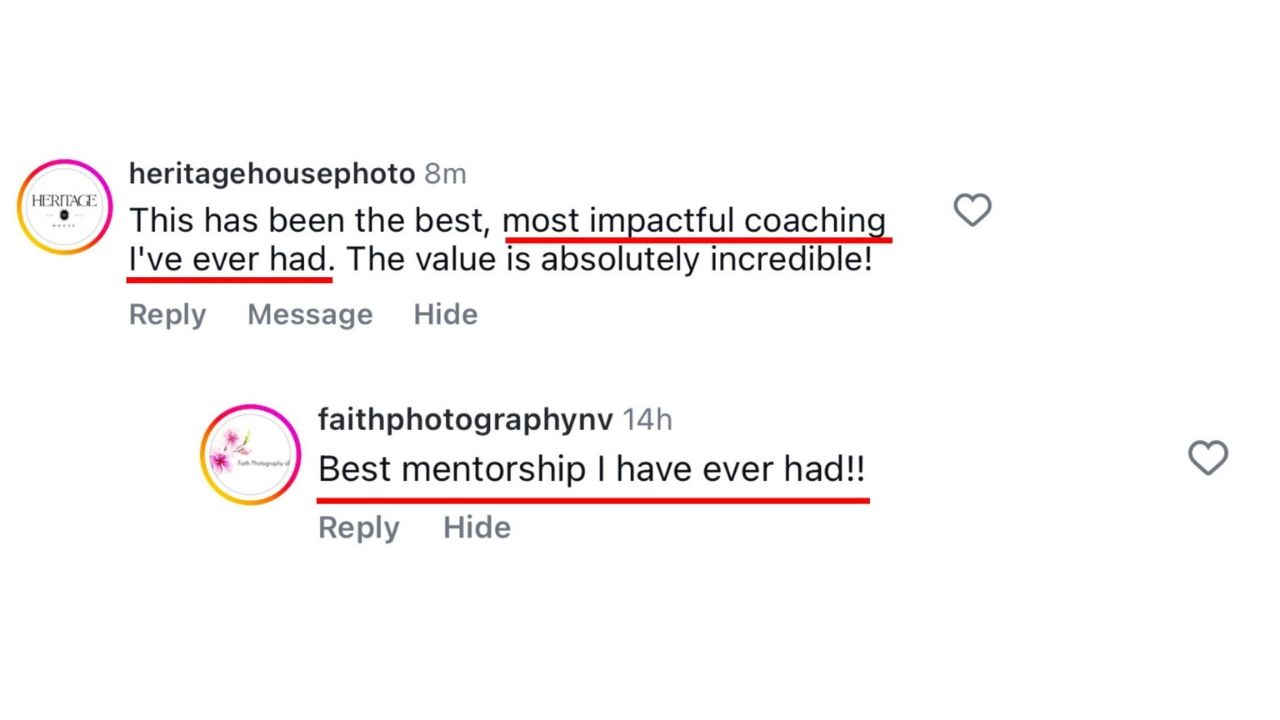Click the "Best mentorship I have ever had!!" text
This screenshot has height=720, width=1280.
(x=592, y=469)
